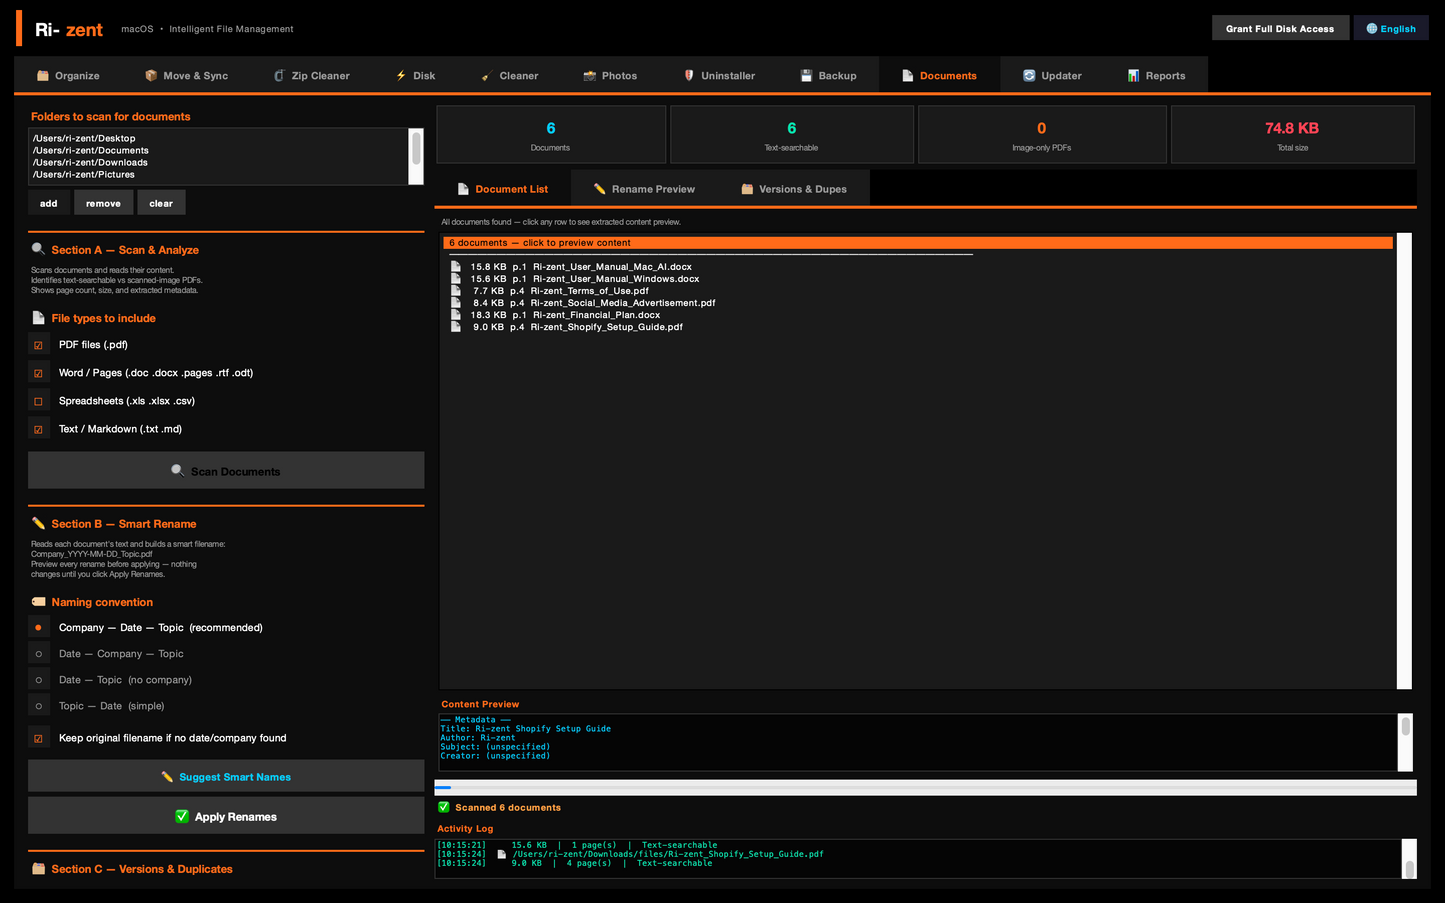1445x903 pixels.
Task: Click the pencil icon in Section B heading
Action: [38, 523]
